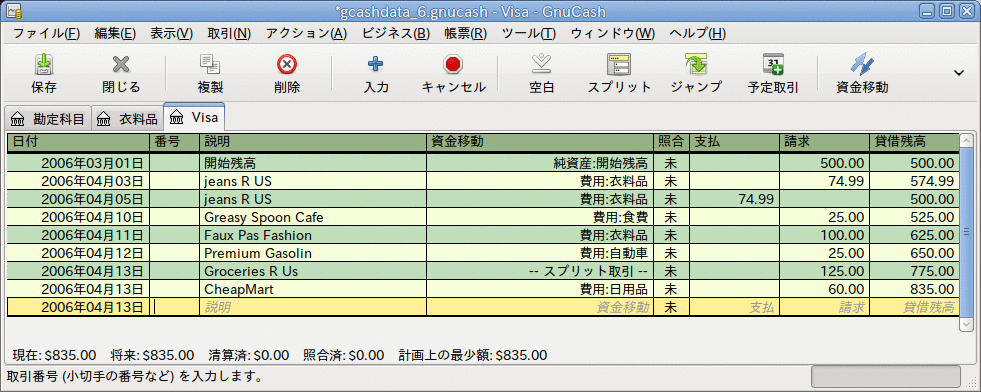981x392 pixels.
Task: Click the 説明 column header
Action: pyautogui.click(x=313, y=142)
